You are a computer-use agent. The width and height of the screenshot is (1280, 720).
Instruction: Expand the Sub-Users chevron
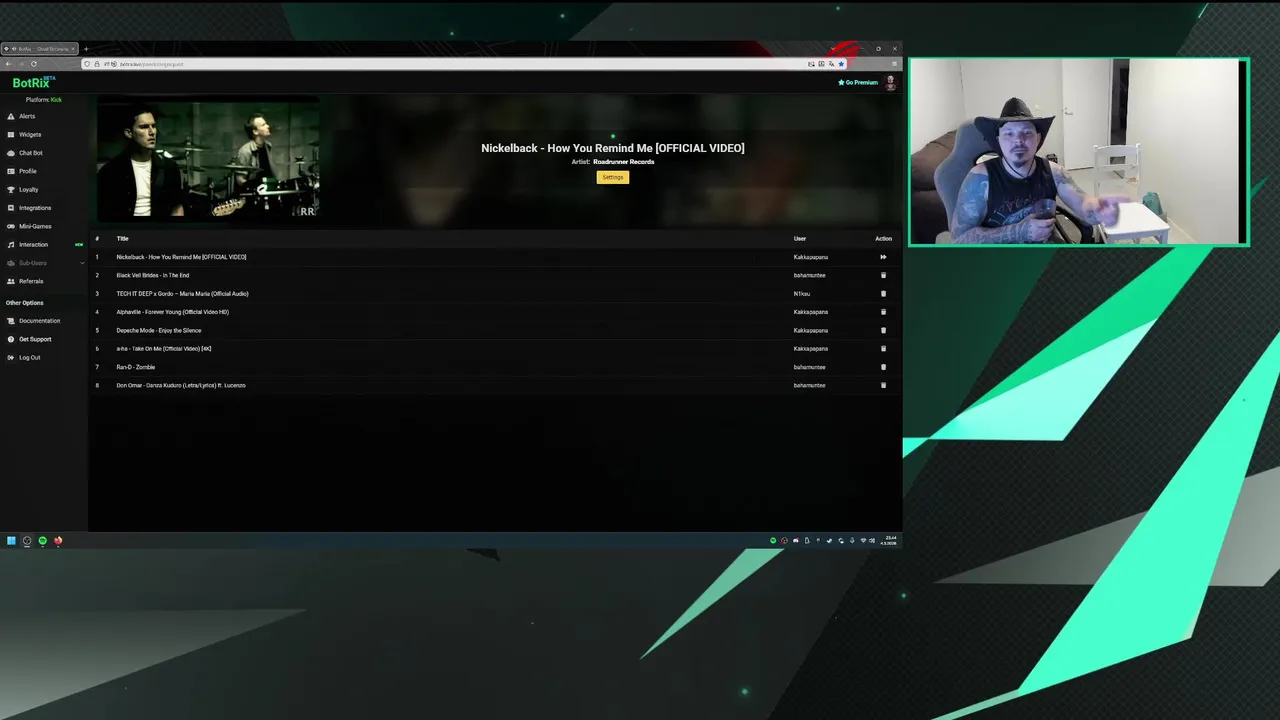point(82,263)
